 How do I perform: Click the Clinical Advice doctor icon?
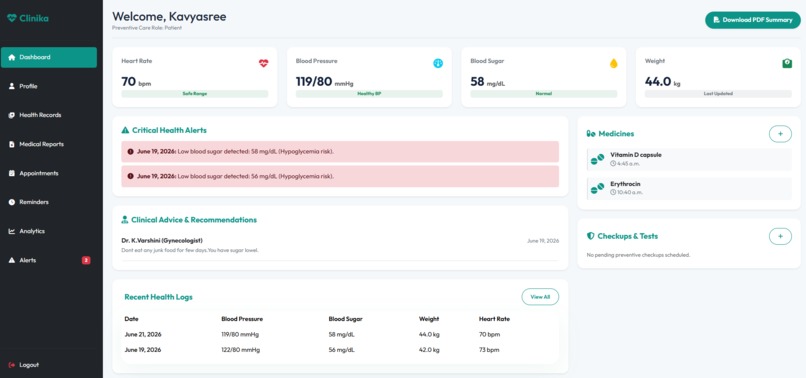[x=124, y=220]
